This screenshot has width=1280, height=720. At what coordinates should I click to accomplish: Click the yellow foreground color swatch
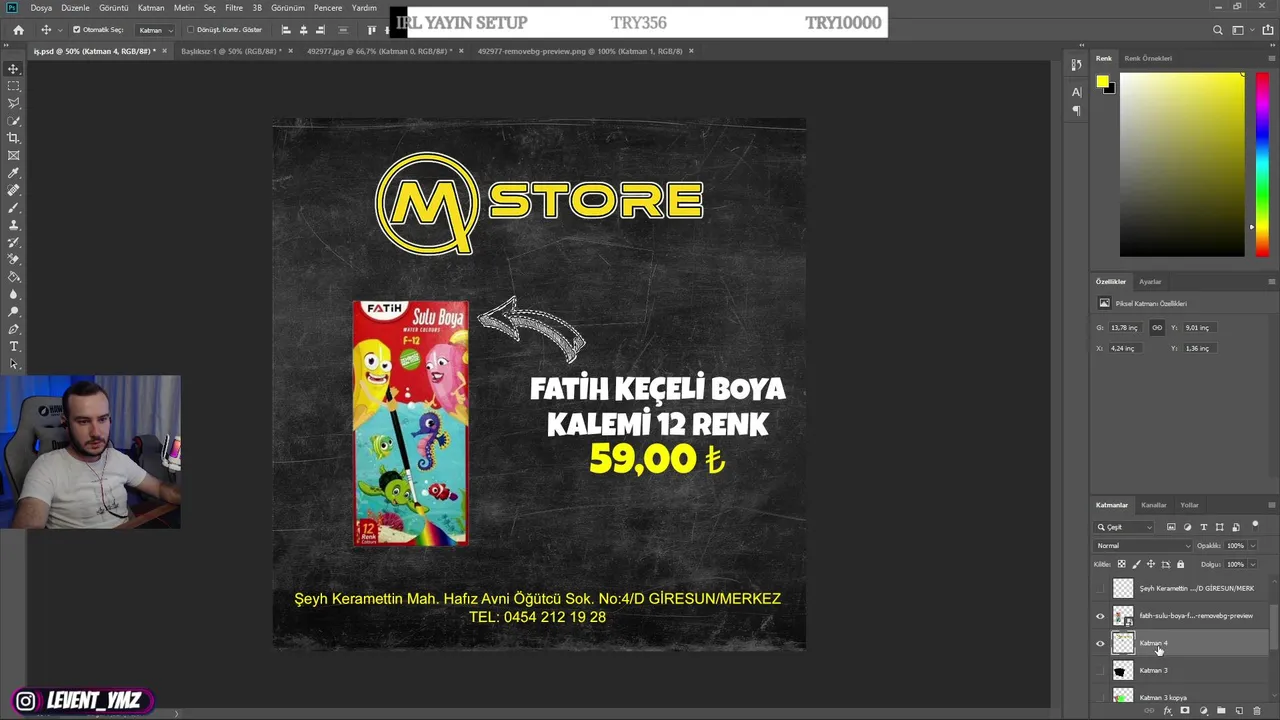coord(1101,82)
